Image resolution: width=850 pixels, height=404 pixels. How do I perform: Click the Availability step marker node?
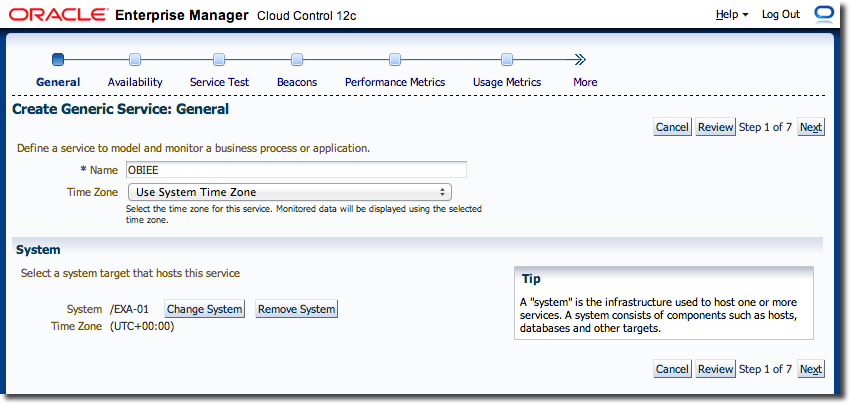134,59
